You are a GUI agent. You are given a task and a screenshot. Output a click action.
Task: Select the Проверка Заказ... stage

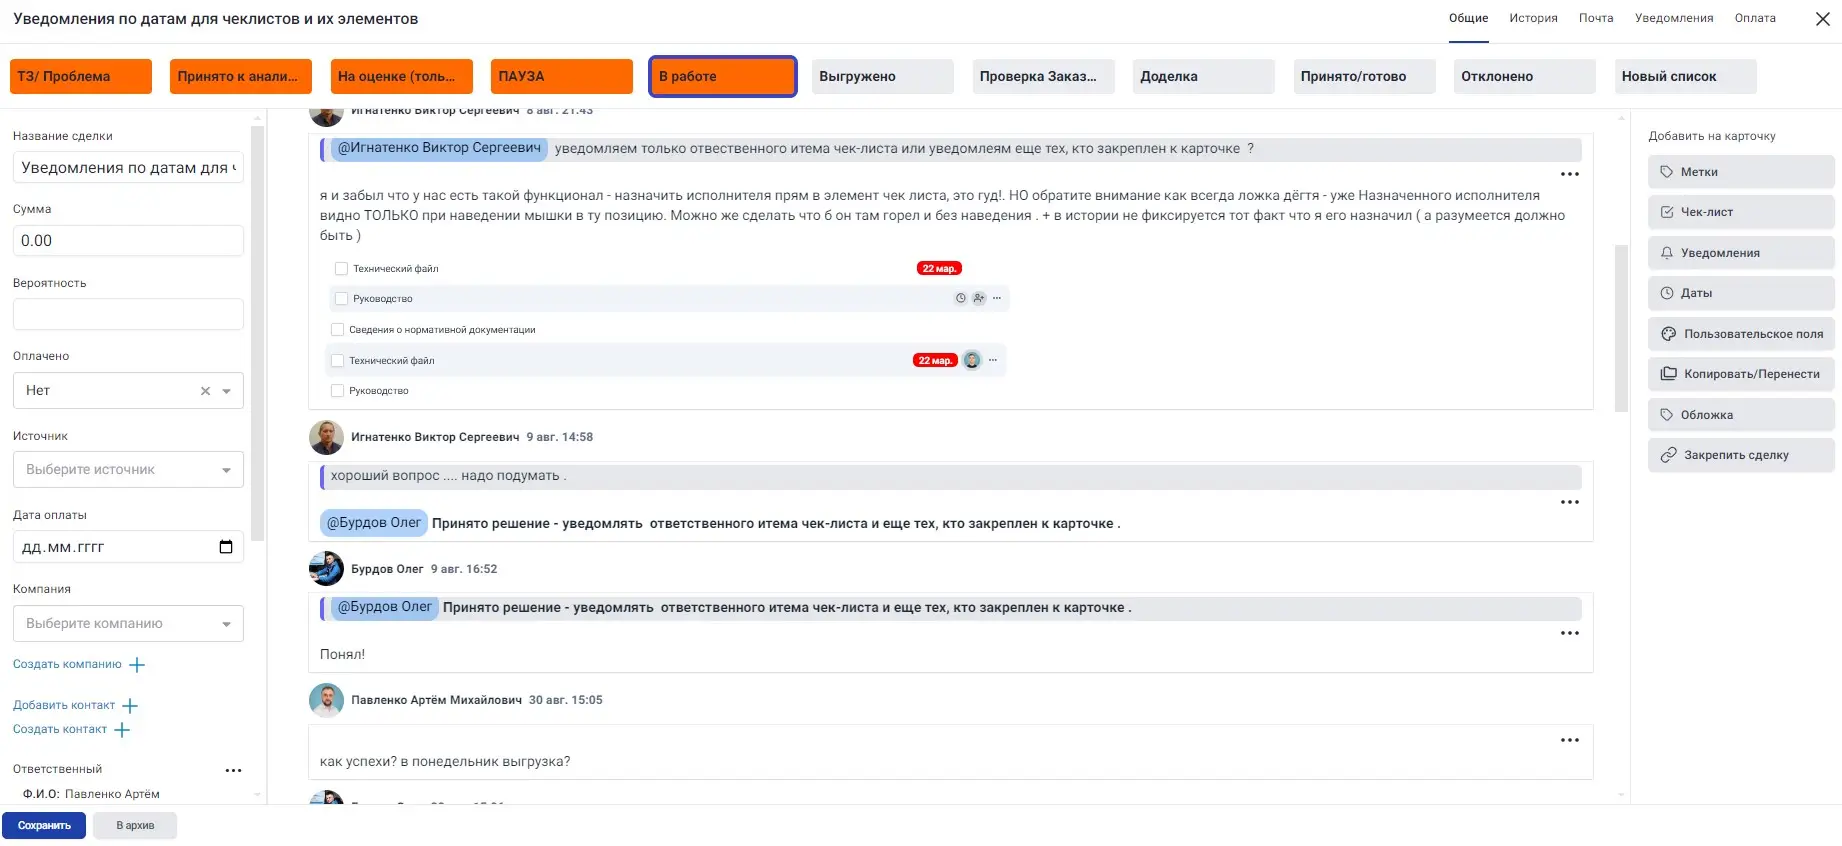tap(1044, 76)
